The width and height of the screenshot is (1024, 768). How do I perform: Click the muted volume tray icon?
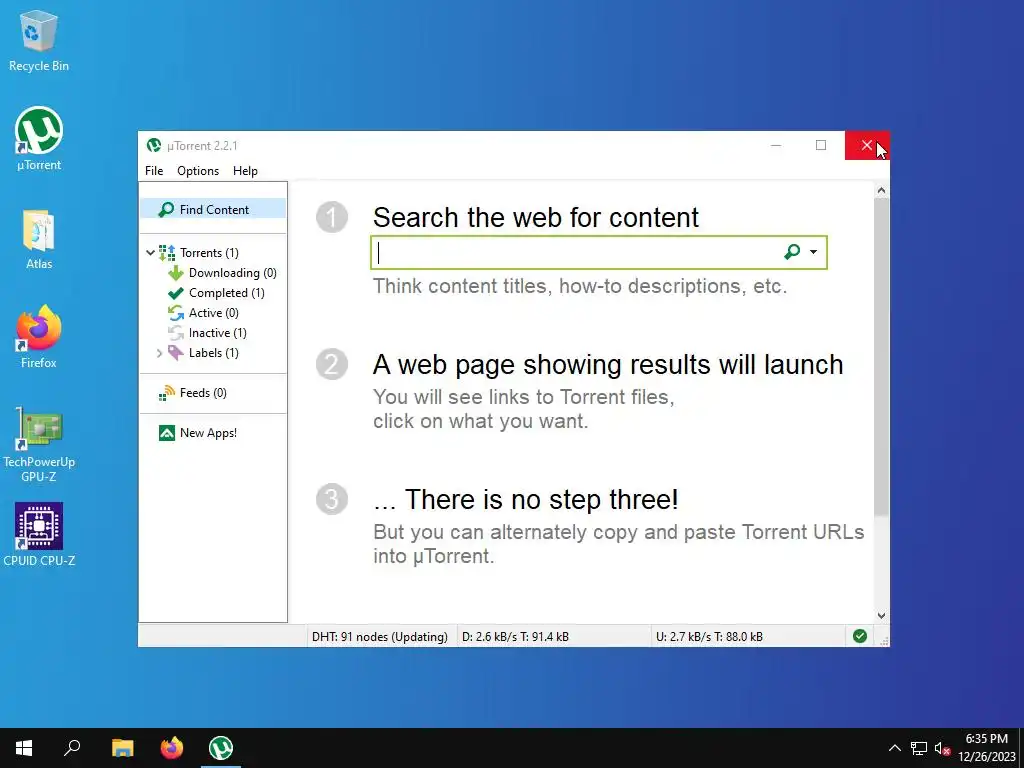point(942,748)
